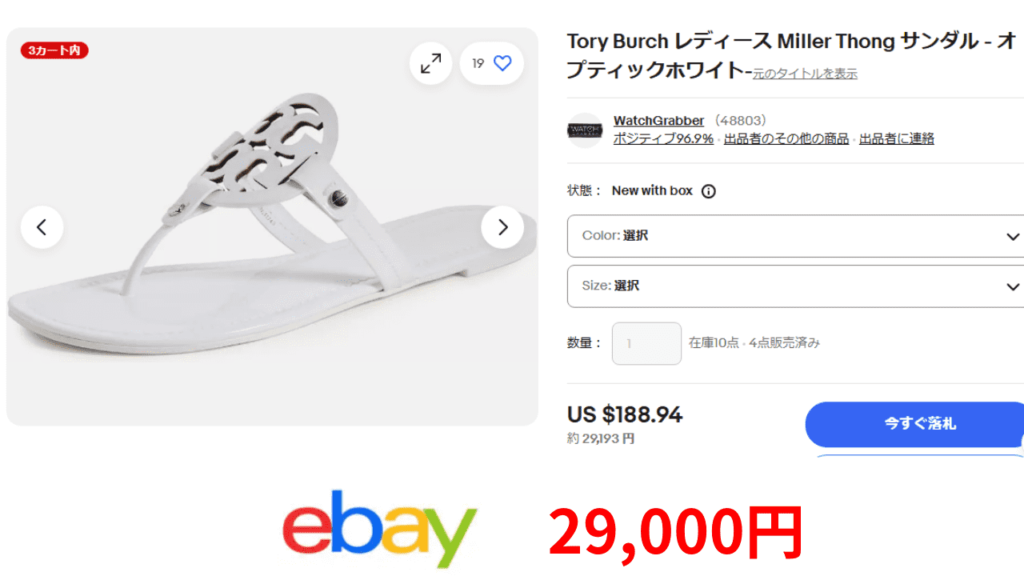Open condition info icon next to New with box

pos(709,191)
